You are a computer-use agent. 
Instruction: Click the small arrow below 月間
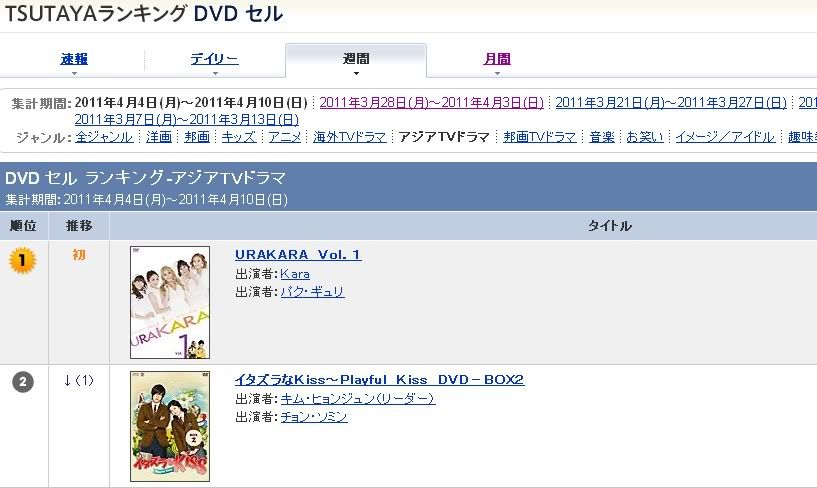[x=497, y=73]
